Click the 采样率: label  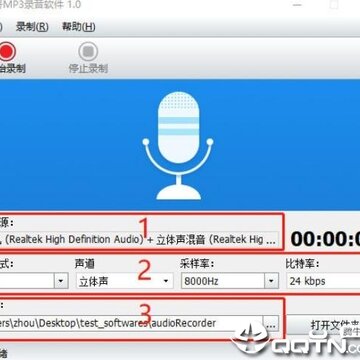pyautogui.click(x=197, y=264)
